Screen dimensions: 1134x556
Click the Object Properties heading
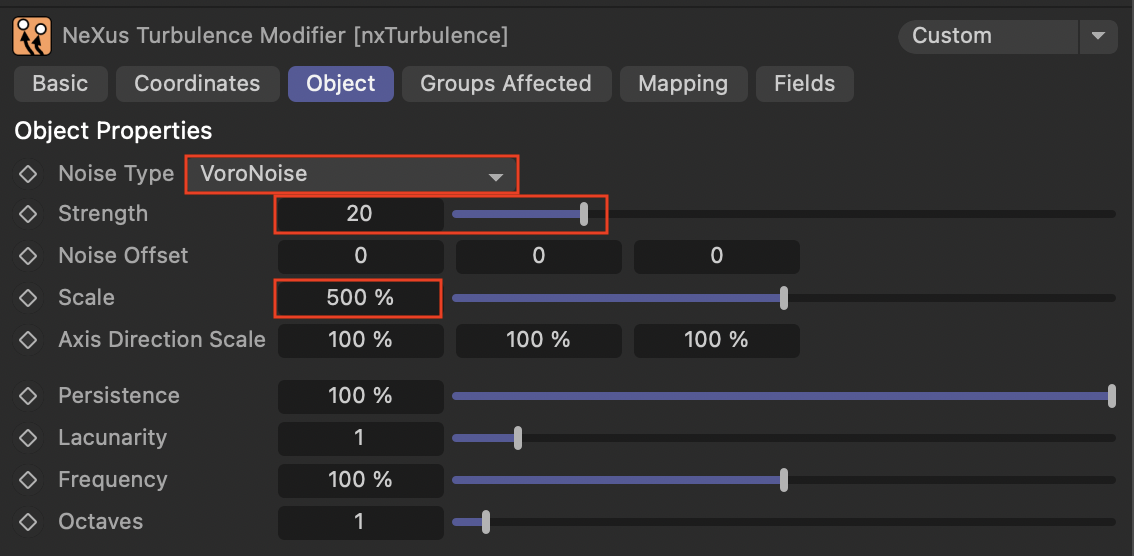pyautogui.click(x=114, y=131)
